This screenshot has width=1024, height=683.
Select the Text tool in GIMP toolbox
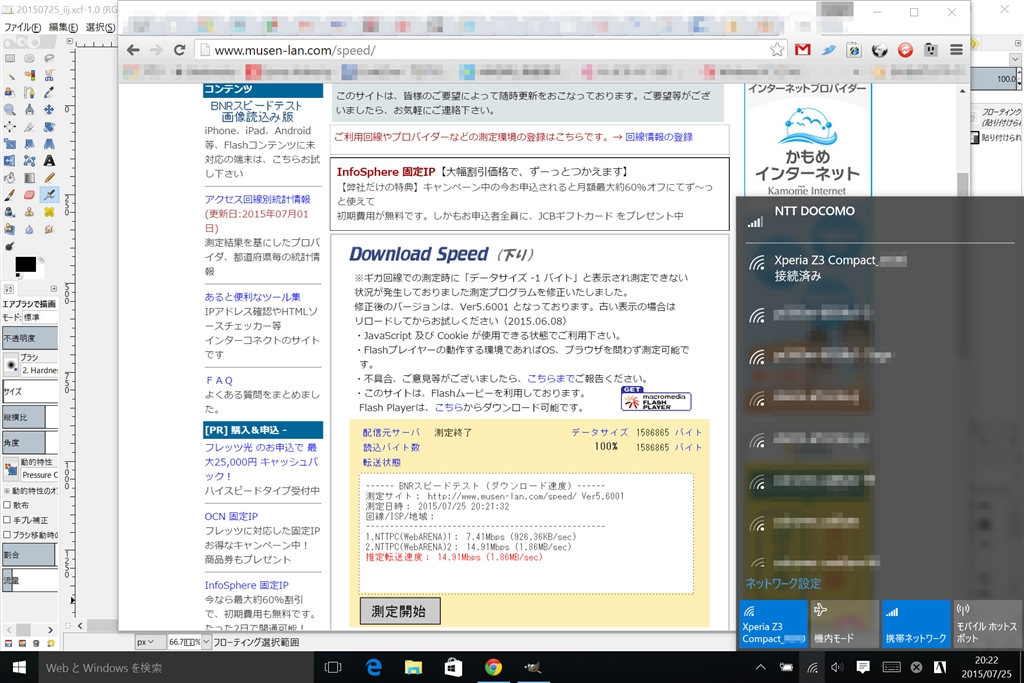49,161
